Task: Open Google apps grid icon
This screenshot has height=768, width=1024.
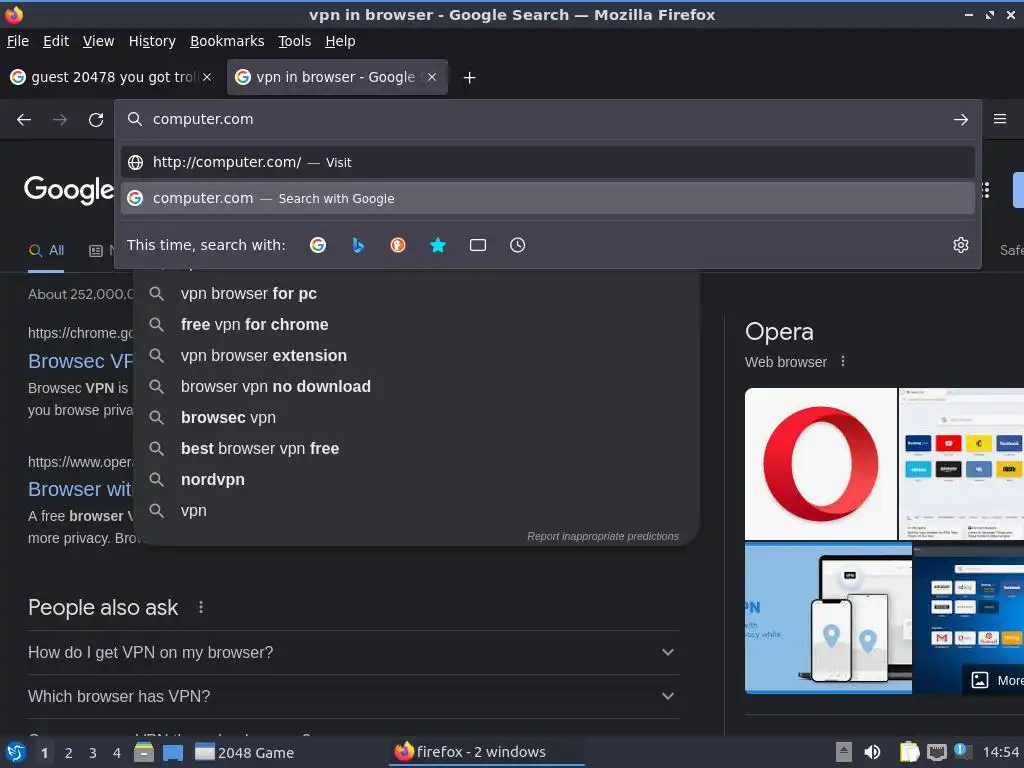Action: (x=985, y=190)
